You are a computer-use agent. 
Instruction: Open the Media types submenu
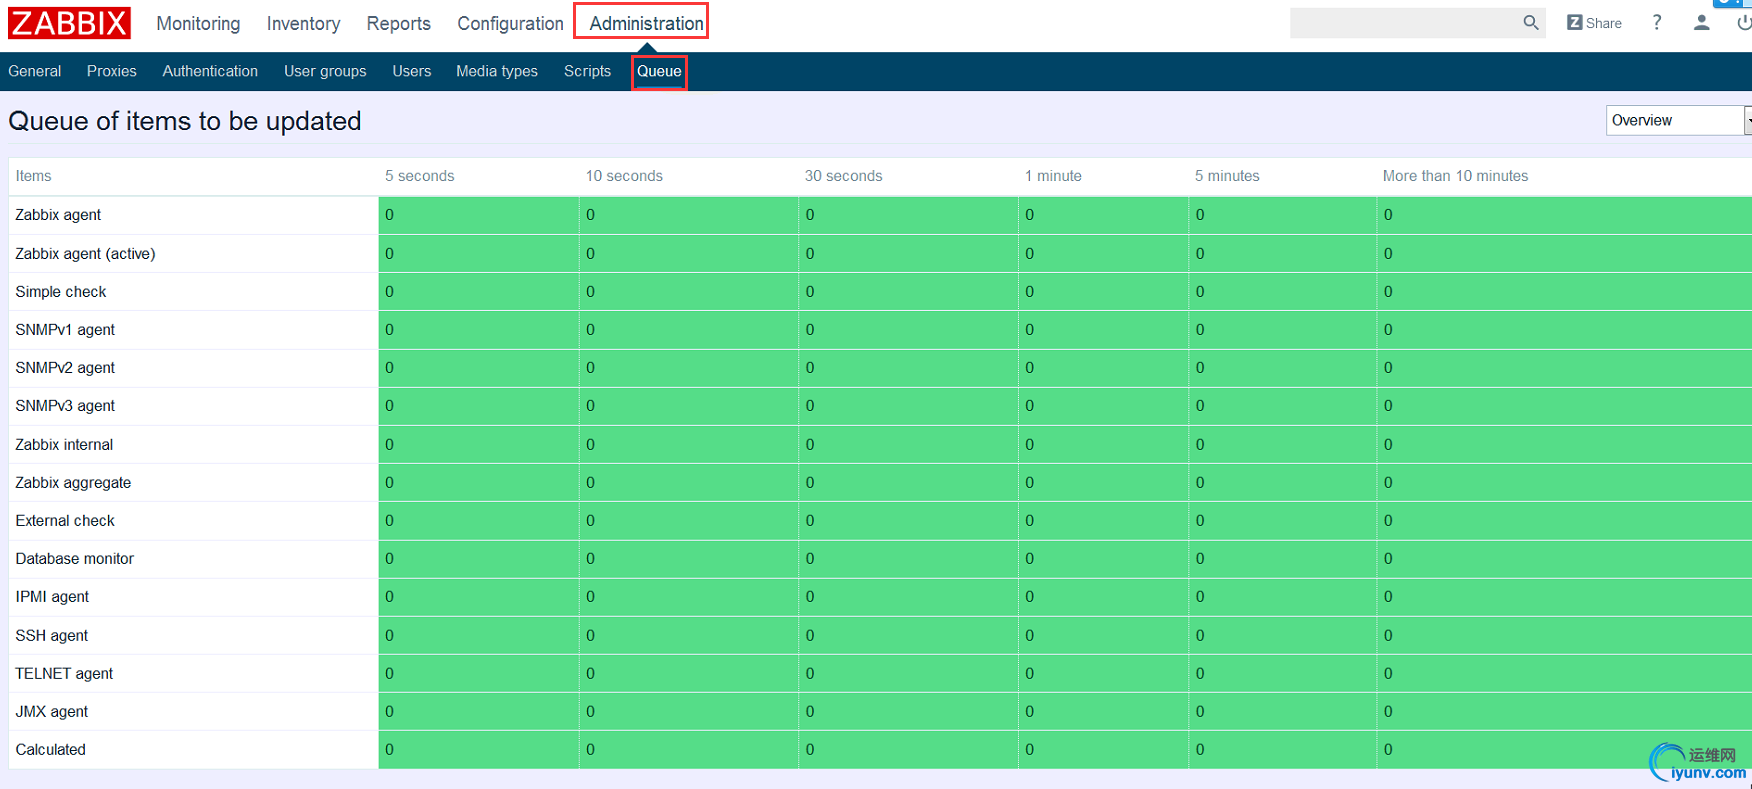pos(497,71)
